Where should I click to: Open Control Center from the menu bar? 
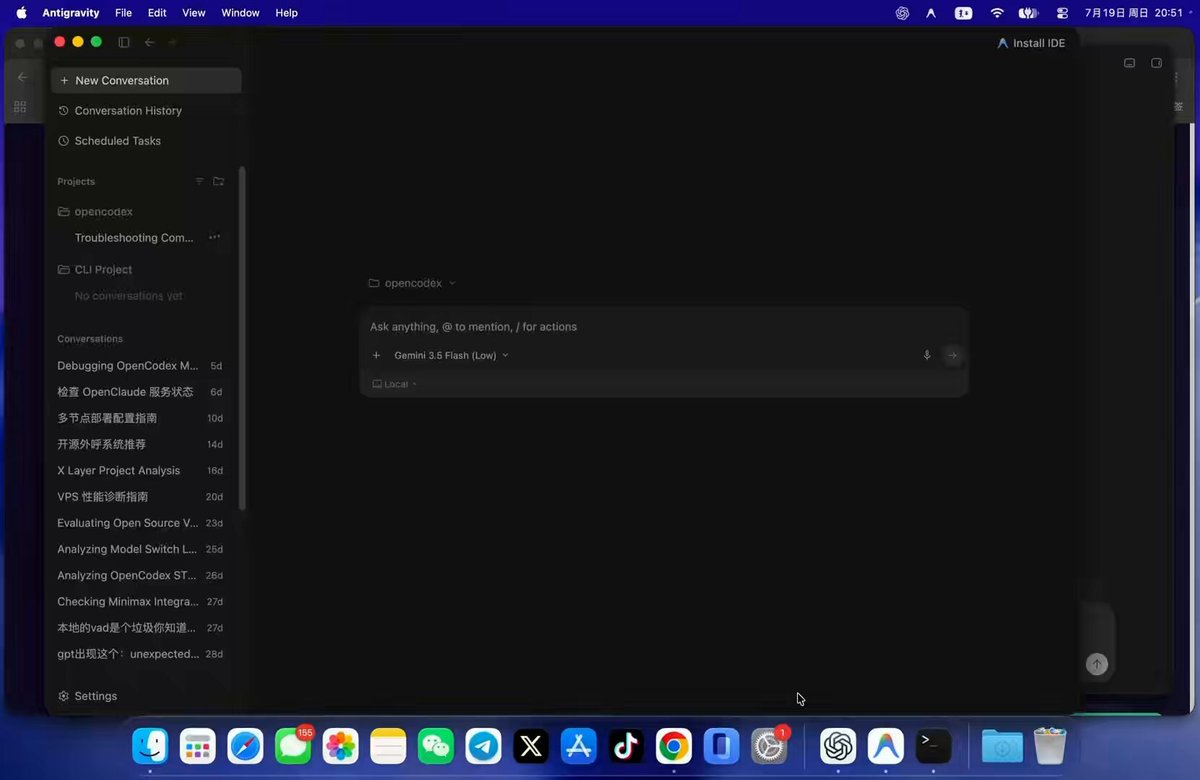click(x=1062, y=13)
